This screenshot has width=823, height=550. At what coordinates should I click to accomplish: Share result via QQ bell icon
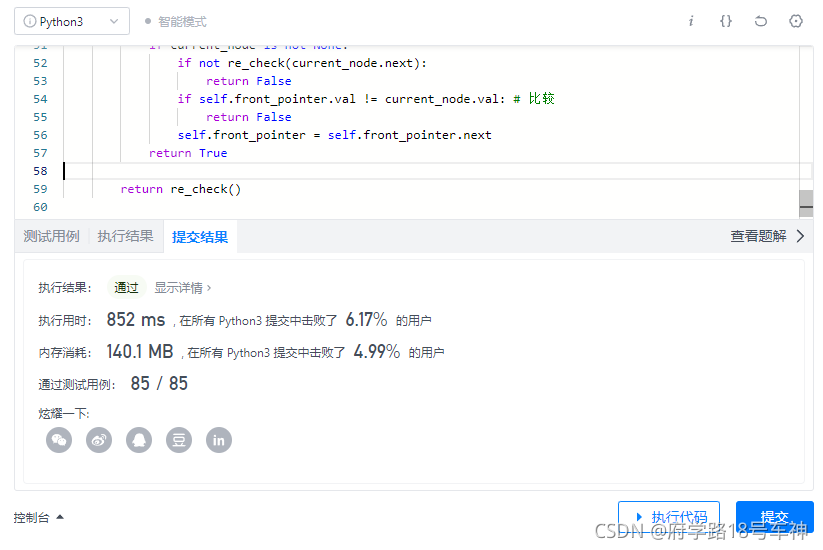[139, 440]
